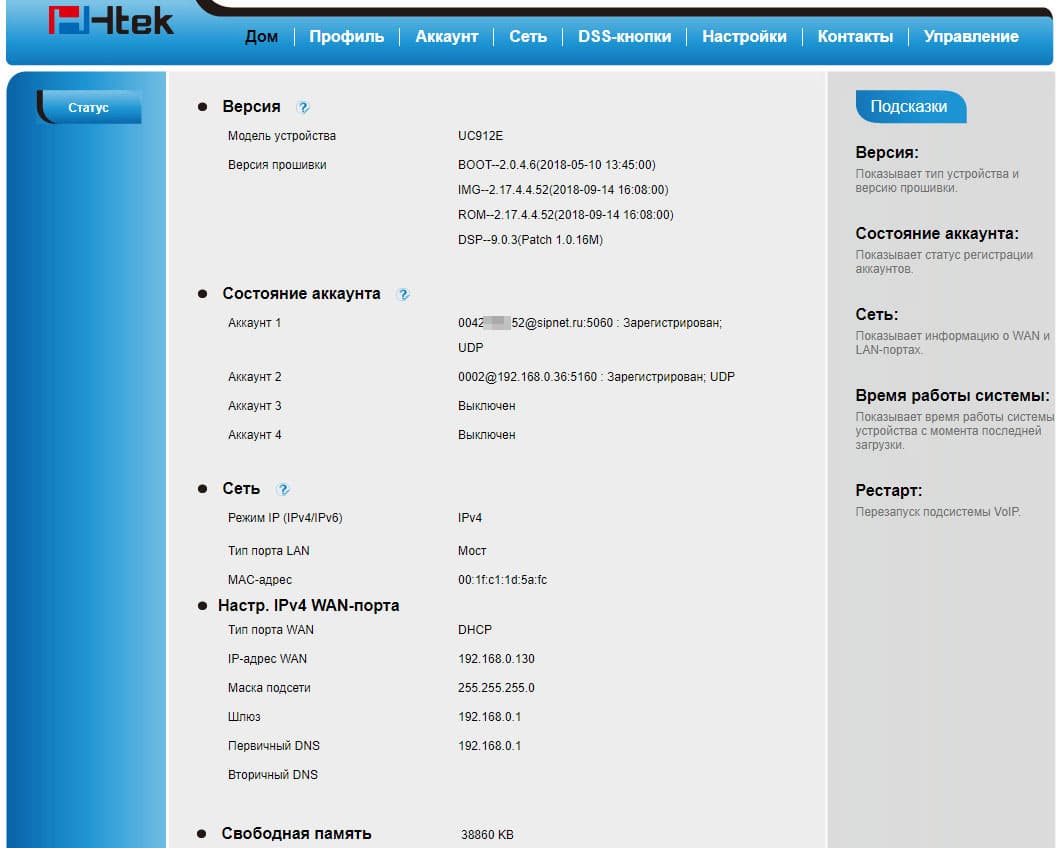Click the Перезапуск подсистемы VoIP hint text
This screenshot has height=848, width=1061.
pos(938,512)
